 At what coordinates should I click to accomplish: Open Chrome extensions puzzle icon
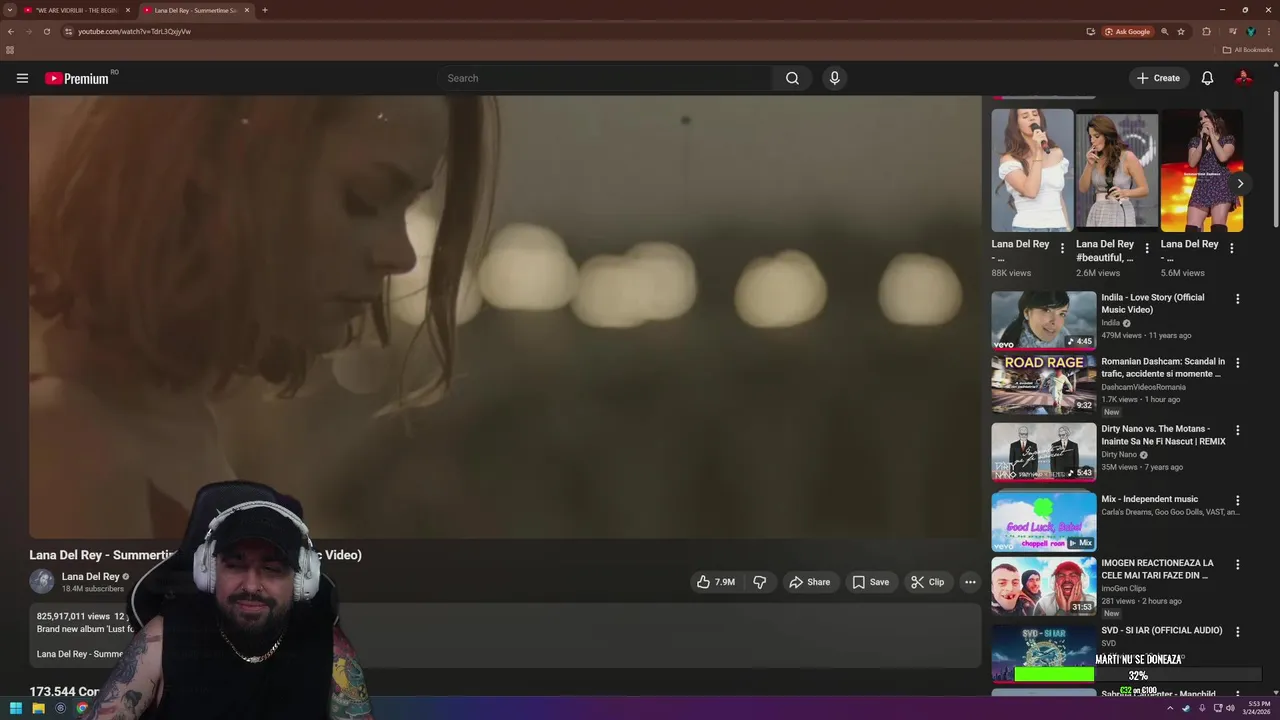tap(1206, 31)
